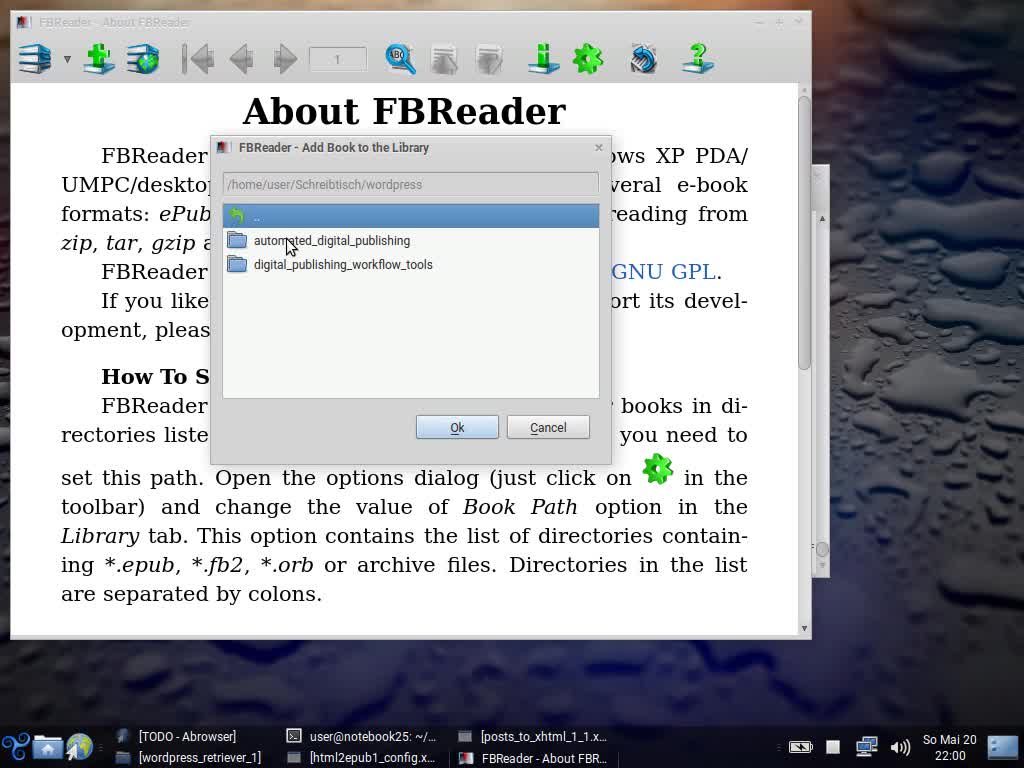
Task: Open the text search magnifier icon
Action: click(x=400, y=59)
